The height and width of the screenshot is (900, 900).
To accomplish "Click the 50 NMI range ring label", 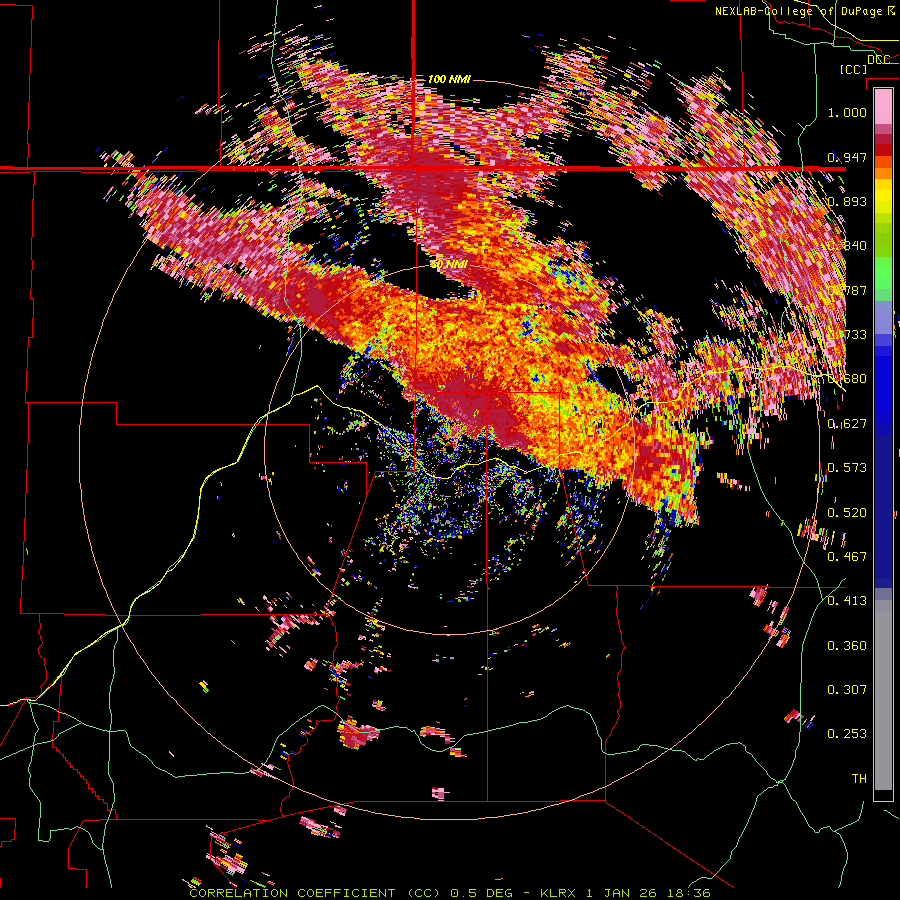I will coord(449,265).
